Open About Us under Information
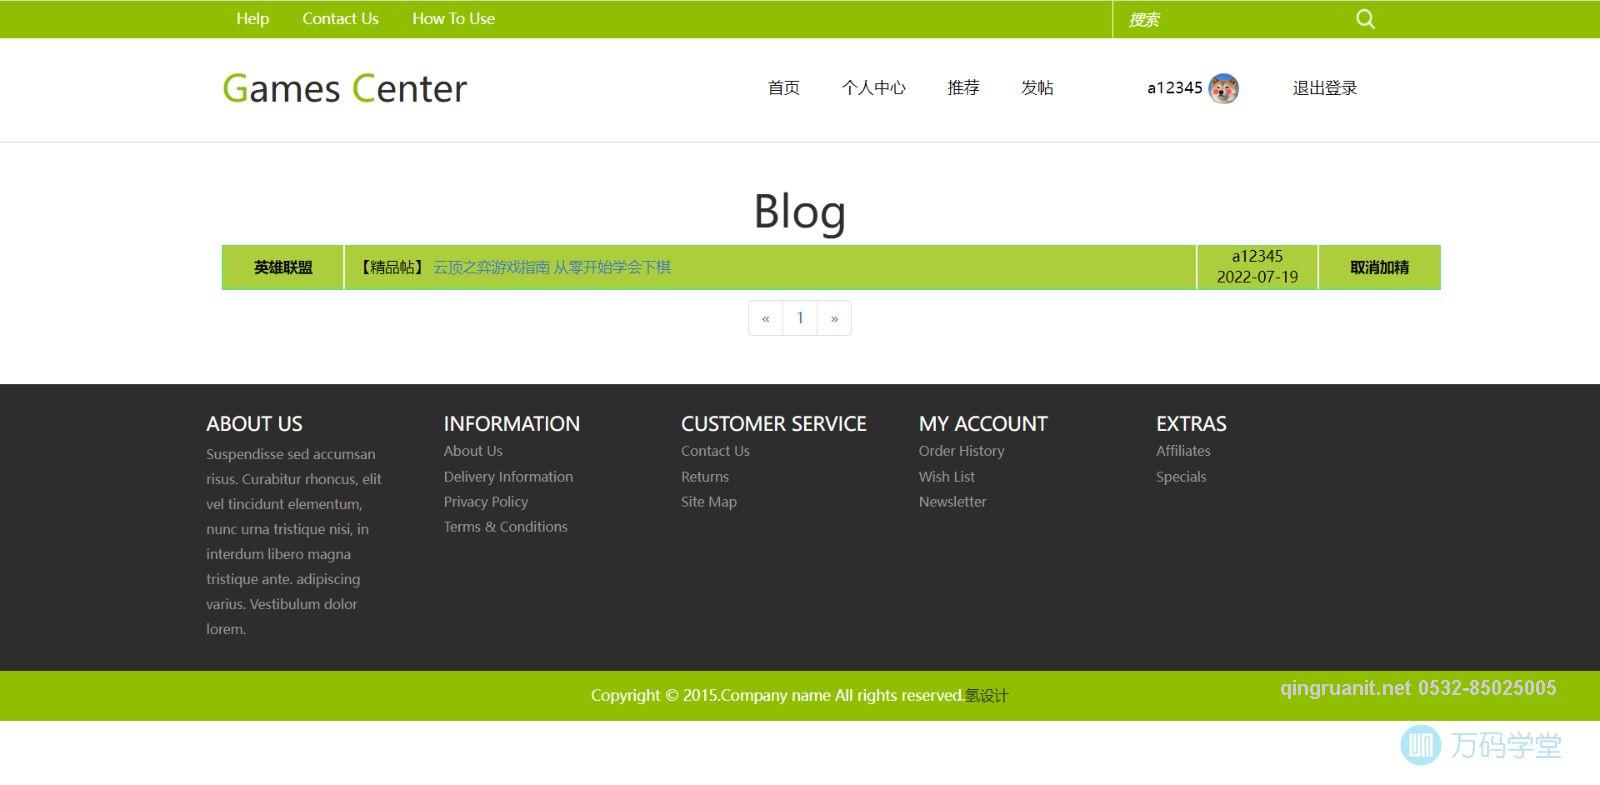The height and width of the screenshot is (785, 1600). [x=473, y=451]
